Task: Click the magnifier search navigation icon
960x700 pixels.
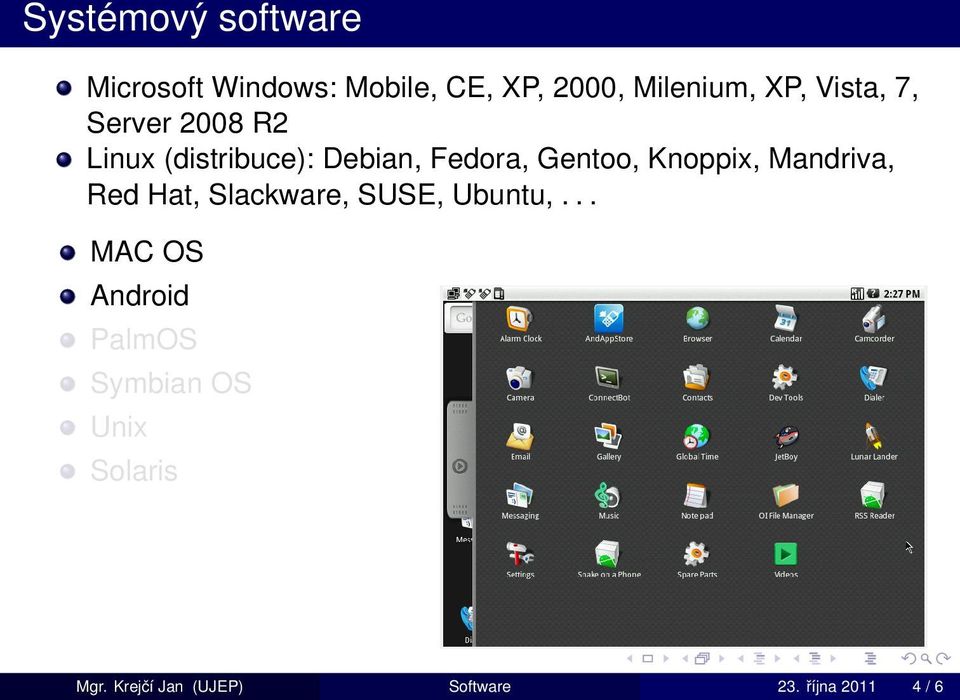Action: (x=926, y=658)
